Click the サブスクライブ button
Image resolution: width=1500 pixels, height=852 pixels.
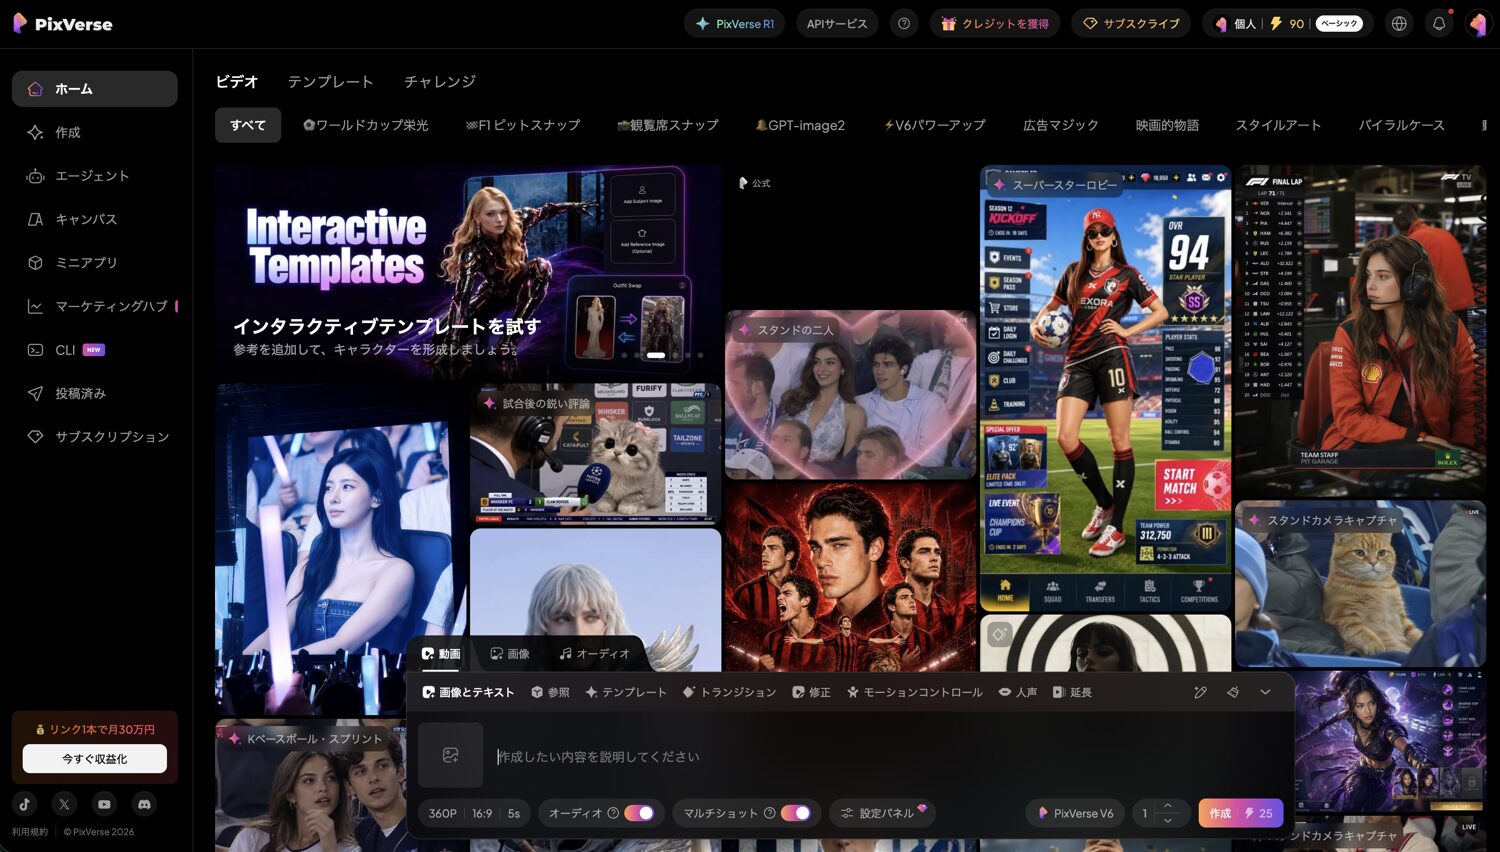pos(1131,23)
